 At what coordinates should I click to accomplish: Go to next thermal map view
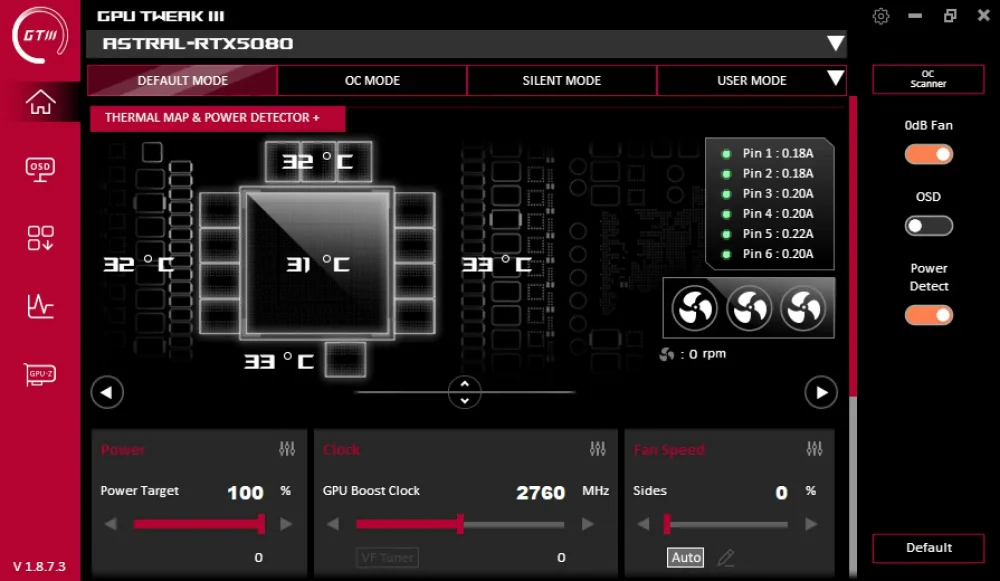pyautogui.click(x=821, y=392)
